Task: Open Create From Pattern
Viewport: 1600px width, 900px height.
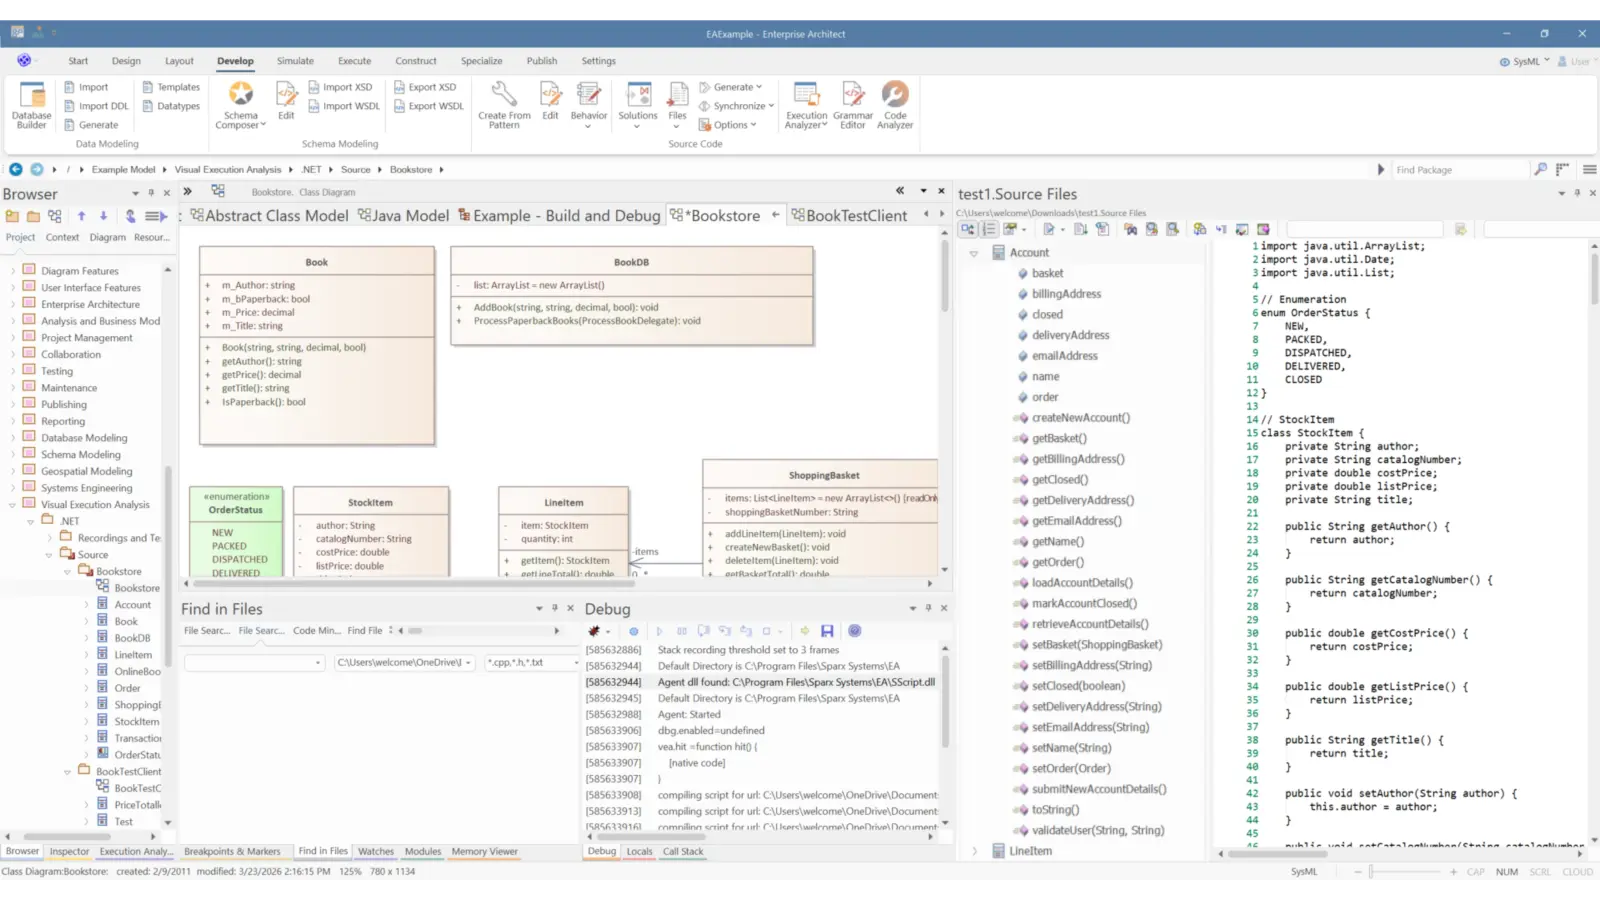Action: pyautogui.click(x=503, y=105)
